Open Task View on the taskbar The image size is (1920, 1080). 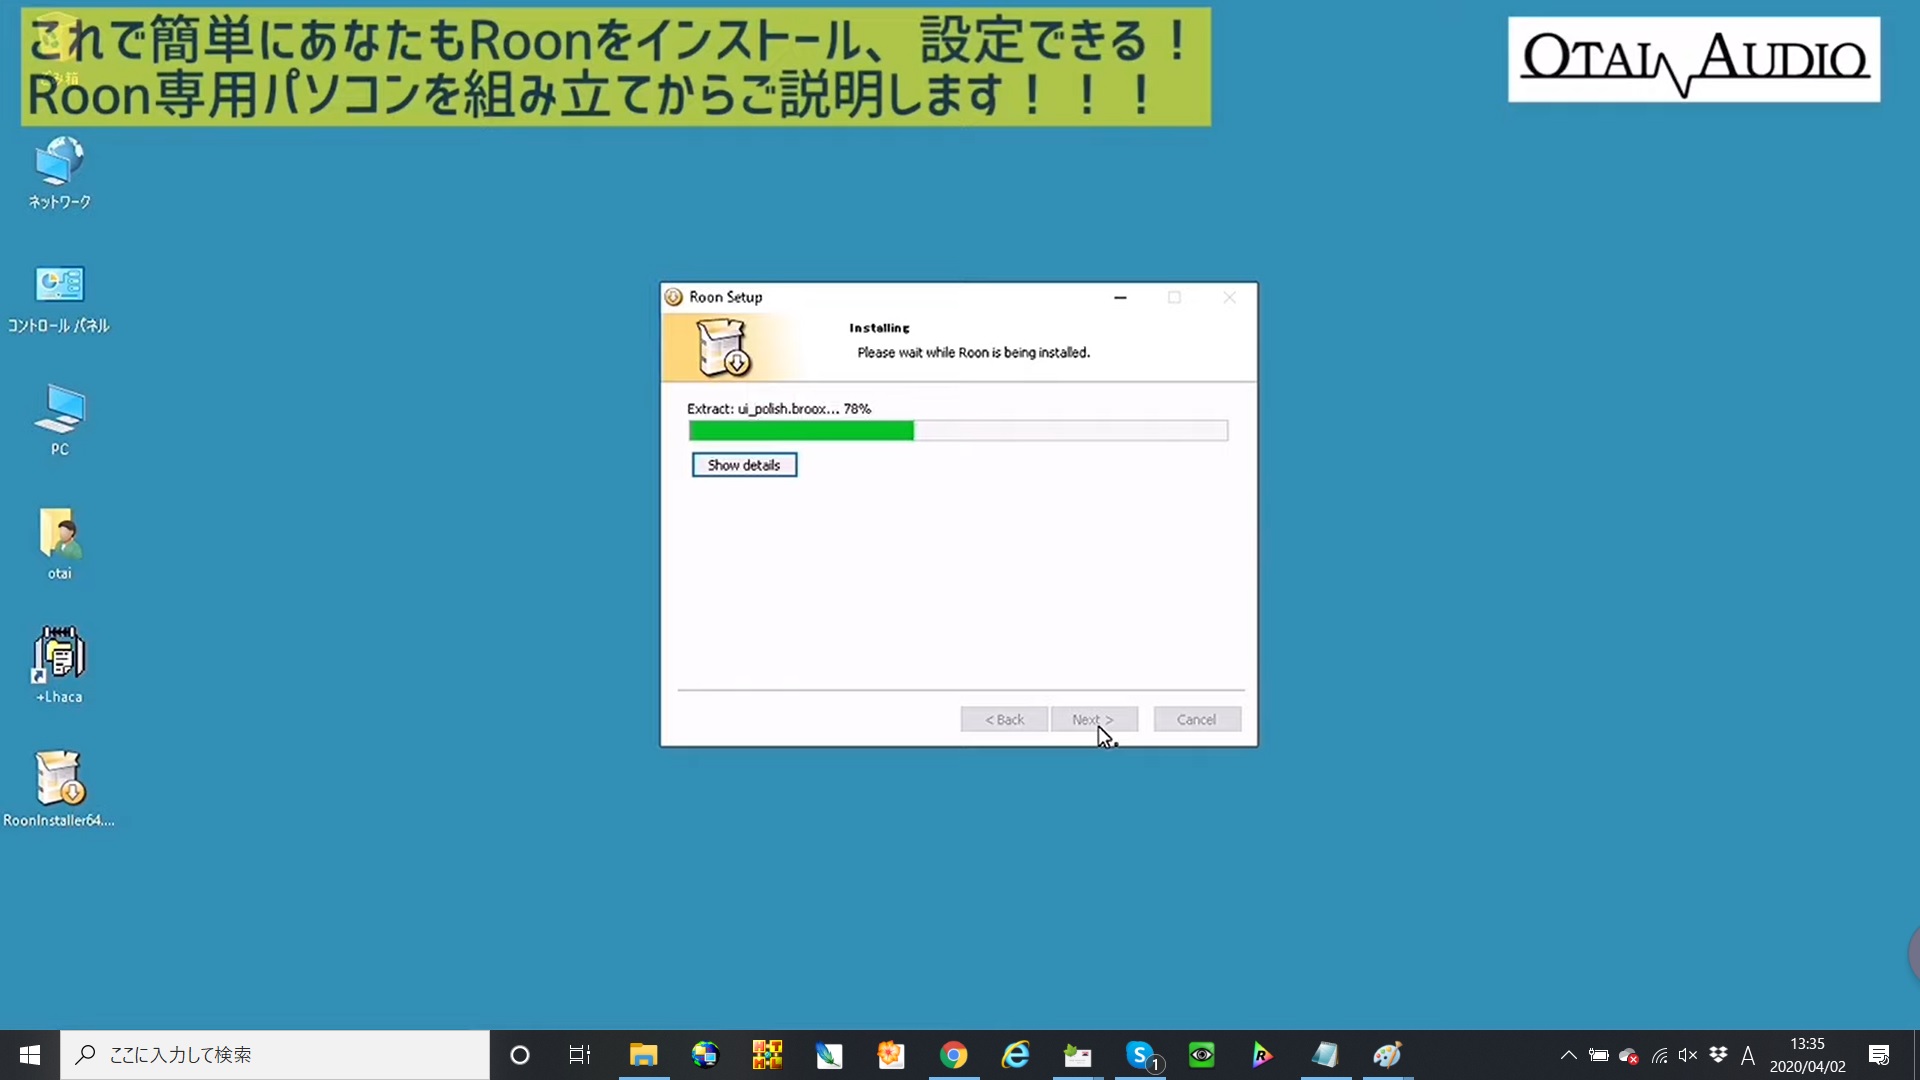coord(580,1055)
